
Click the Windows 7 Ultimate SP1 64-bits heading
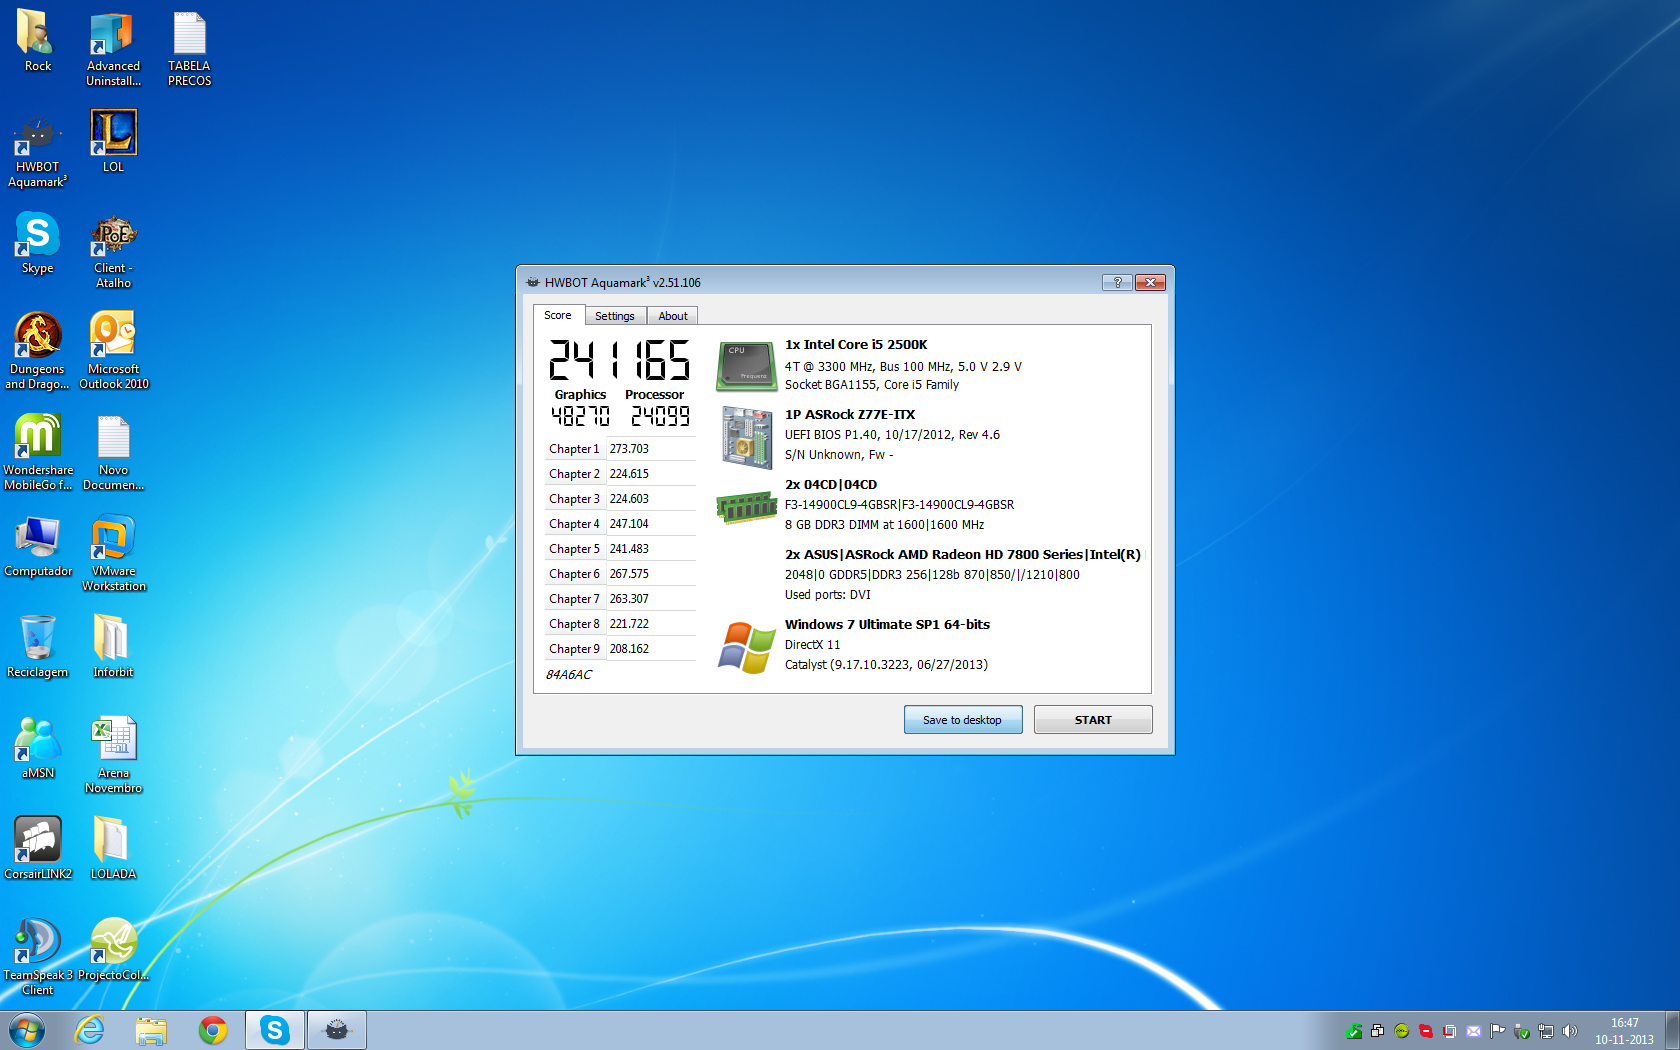(887, 625)
